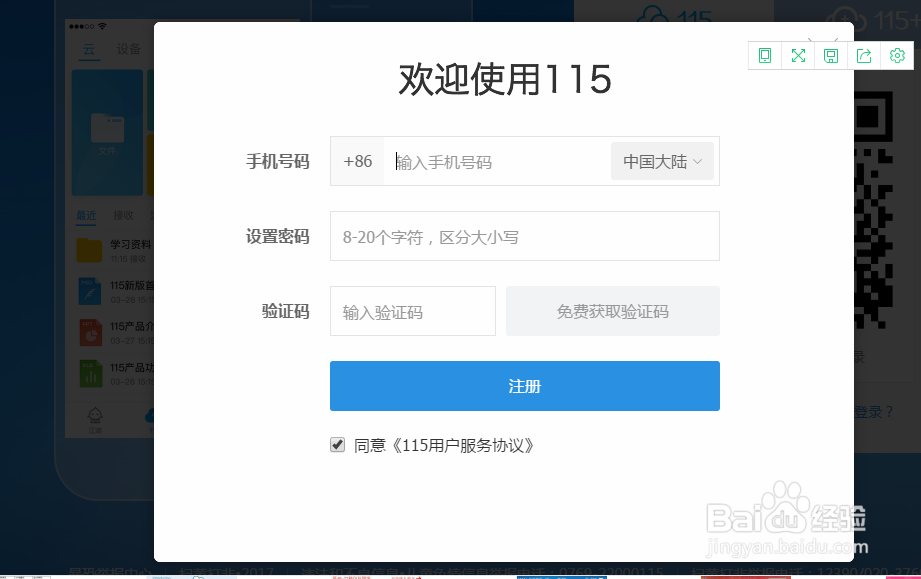Click the 115产品 PPT file icon
Screen dimensions: 921x579
[x=90, y=332]
